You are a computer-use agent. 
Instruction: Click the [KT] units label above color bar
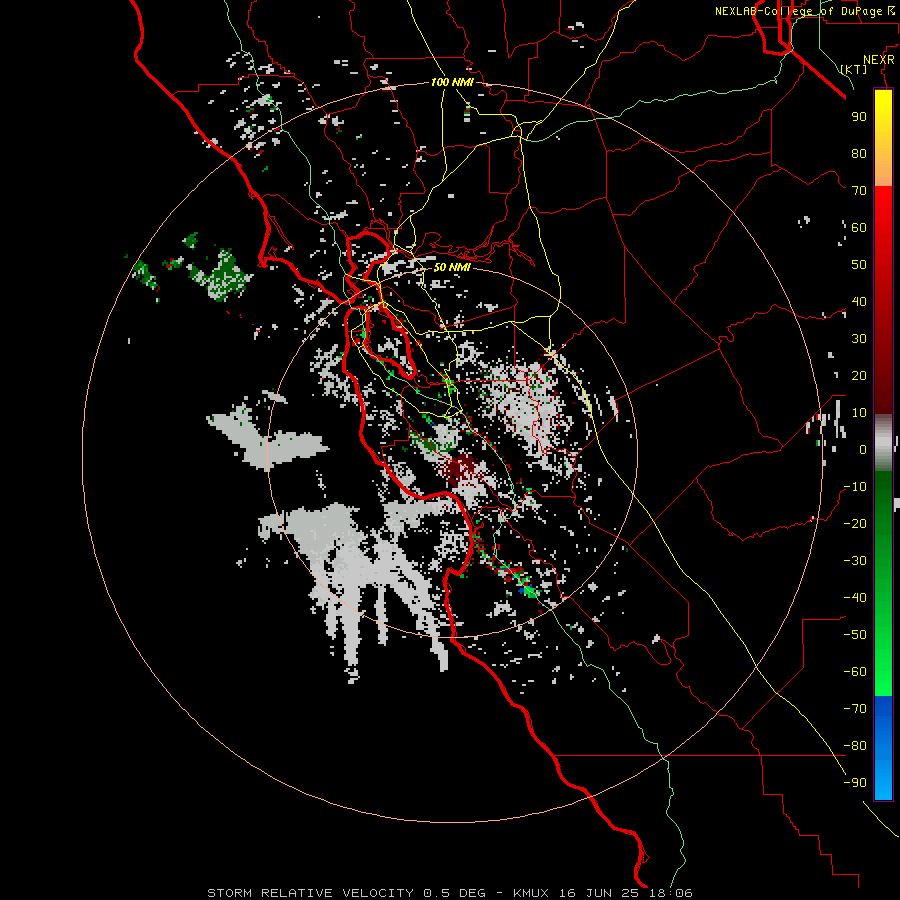click(x=854, y=69)
